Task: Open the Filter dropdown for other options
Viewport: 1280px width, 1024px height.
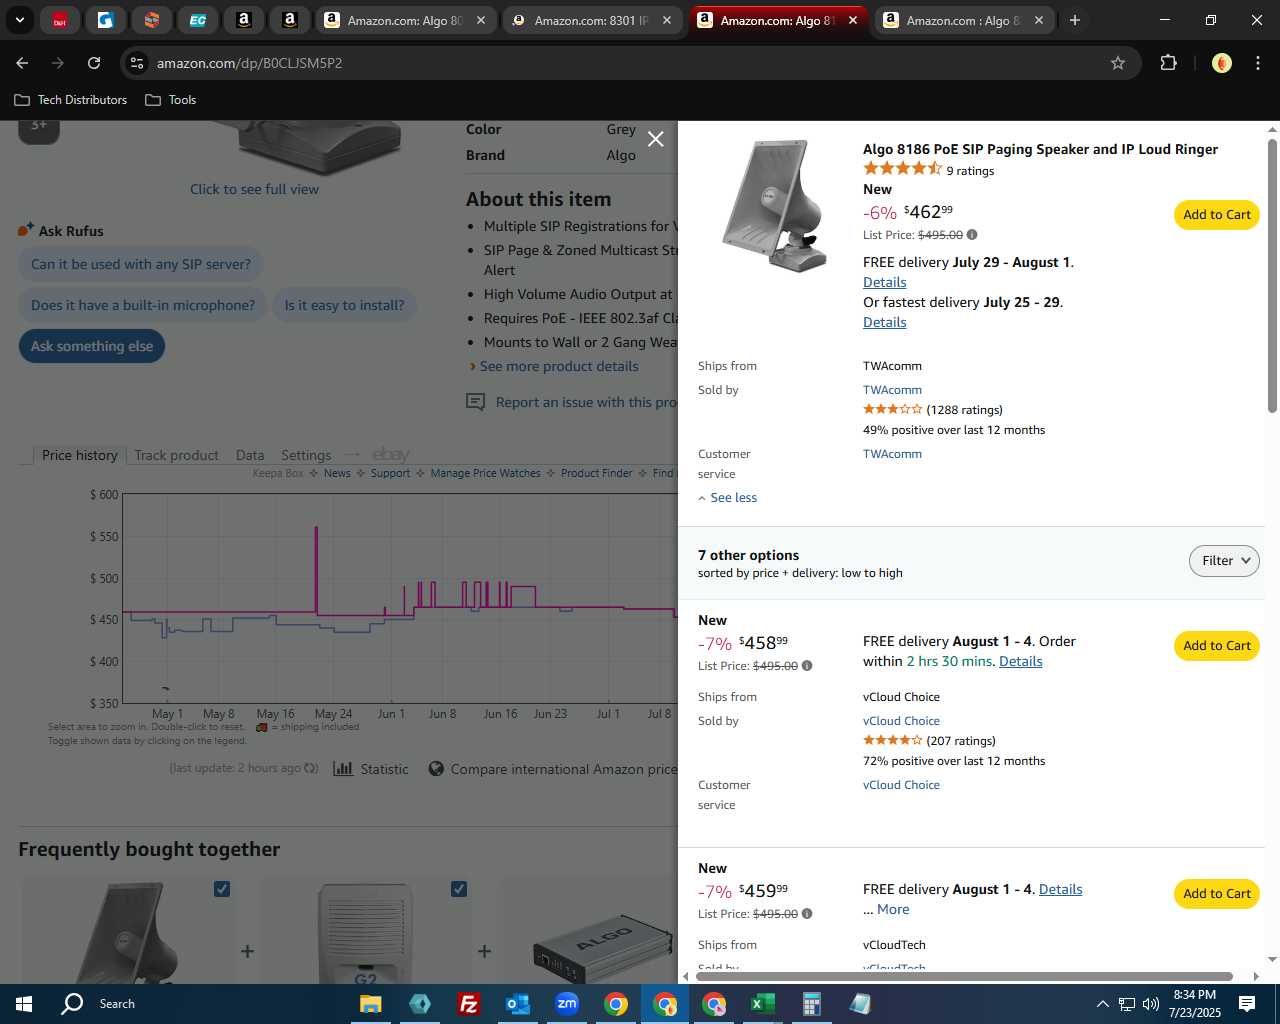Action: 1224,561
